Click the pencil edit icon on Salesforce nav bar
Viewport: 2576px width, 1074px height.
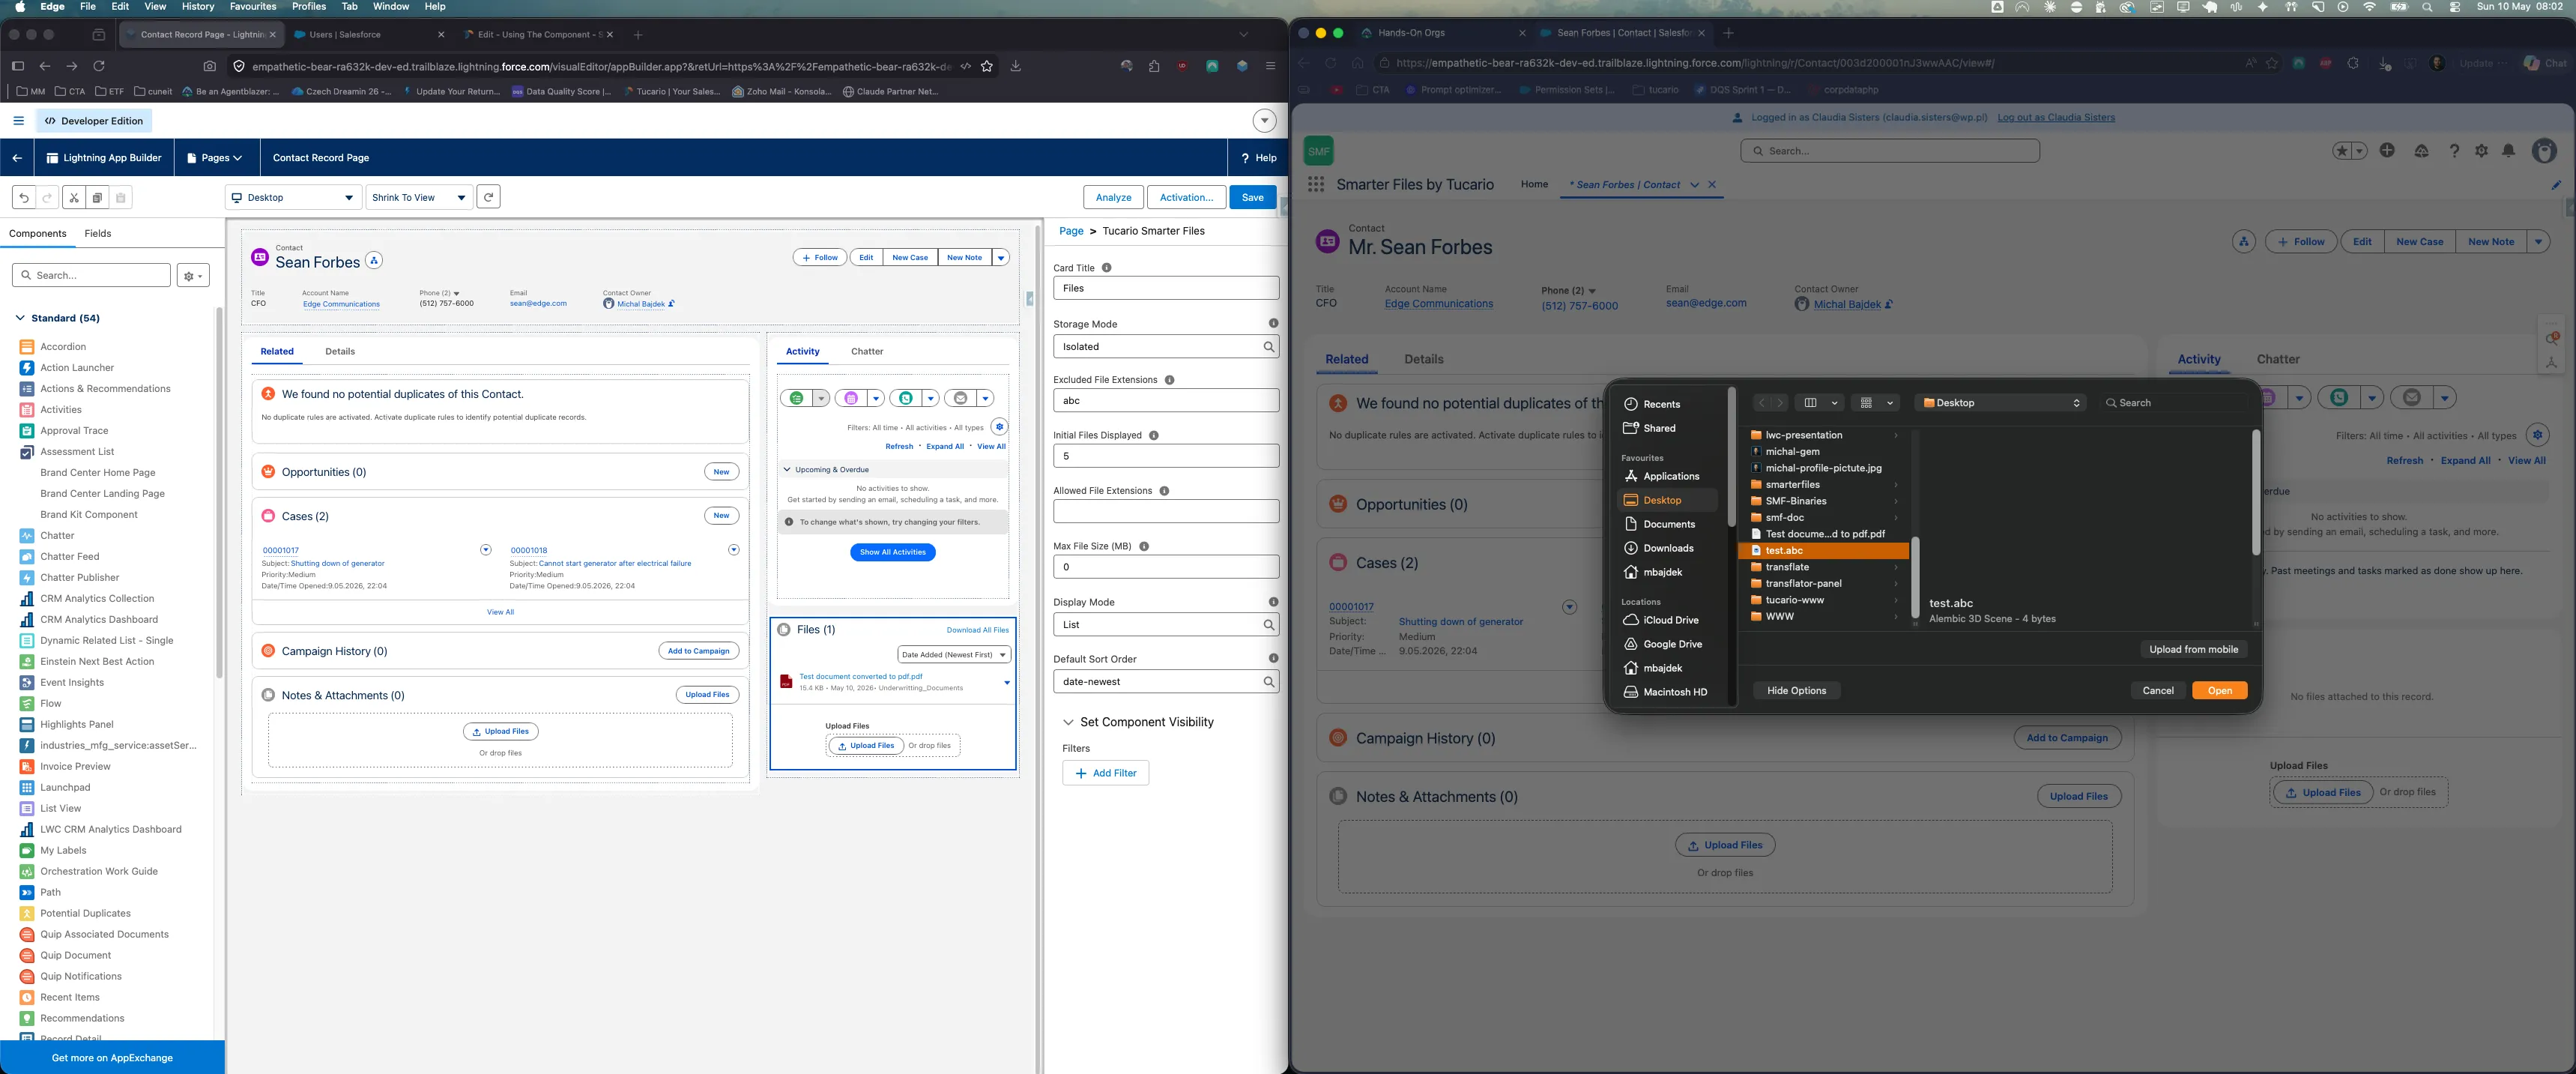2556,185
